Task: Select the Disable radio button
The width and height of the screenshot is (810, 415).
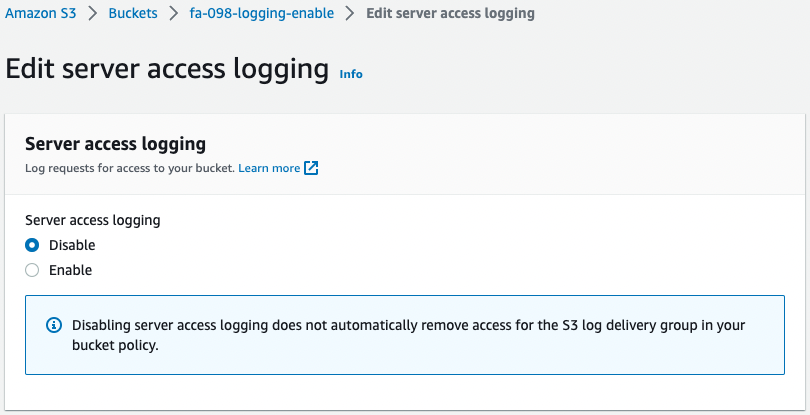Action: click(x=32, y=245)
